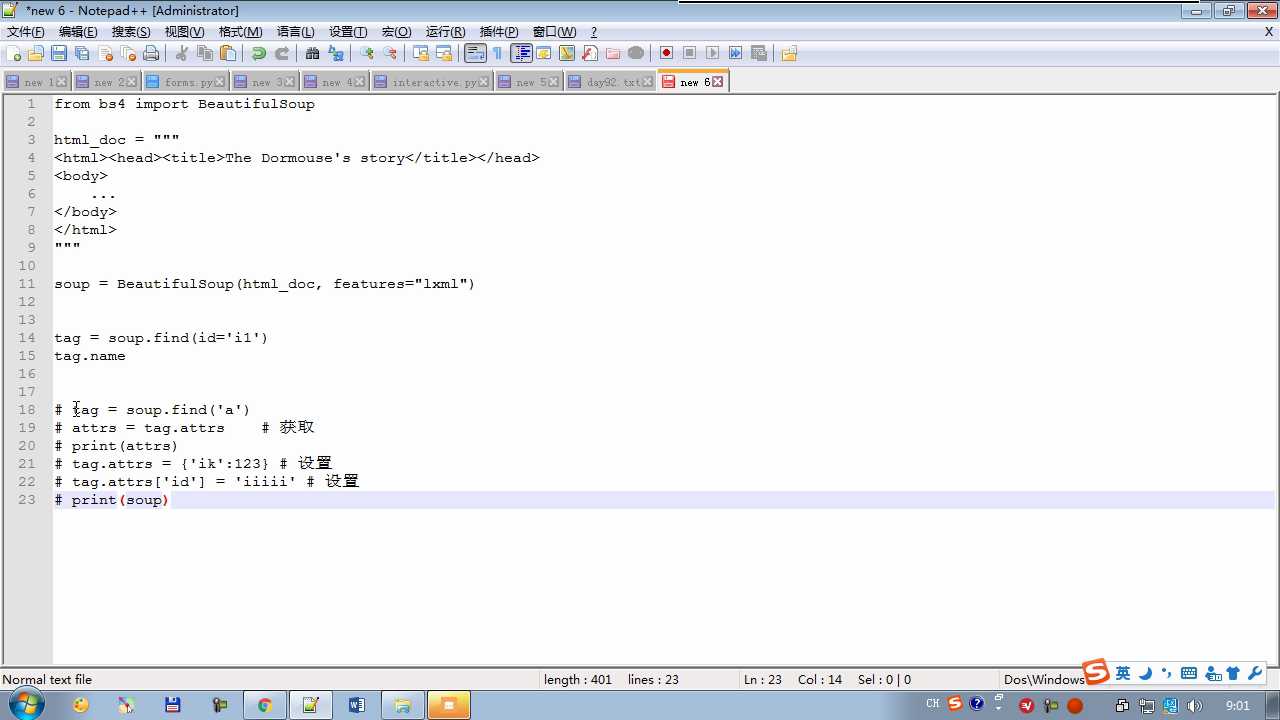1280x720 pixels.
Task: Switch to the interactive.py tab
Action: (x=432, y=82)
